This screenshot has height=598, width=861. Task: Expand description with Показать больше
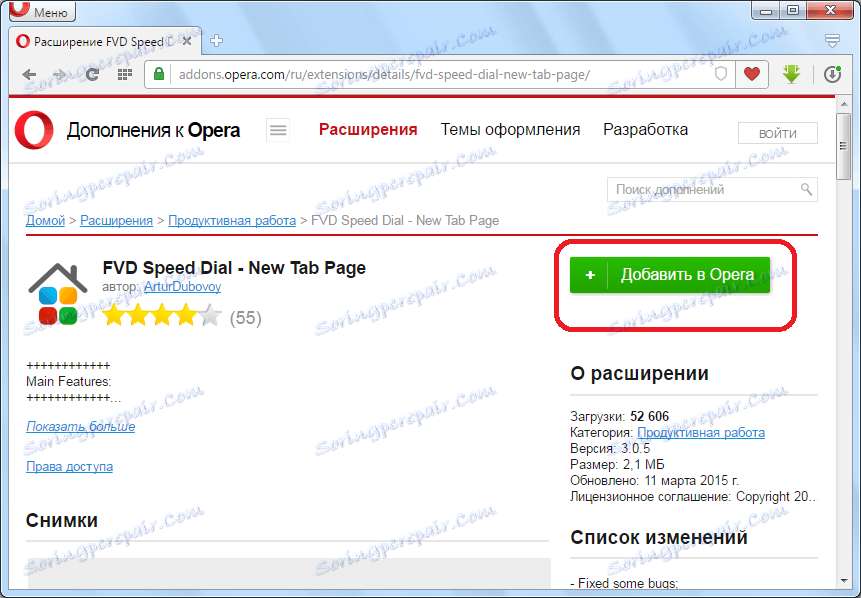pyautogui.click(x=81, y=427)
